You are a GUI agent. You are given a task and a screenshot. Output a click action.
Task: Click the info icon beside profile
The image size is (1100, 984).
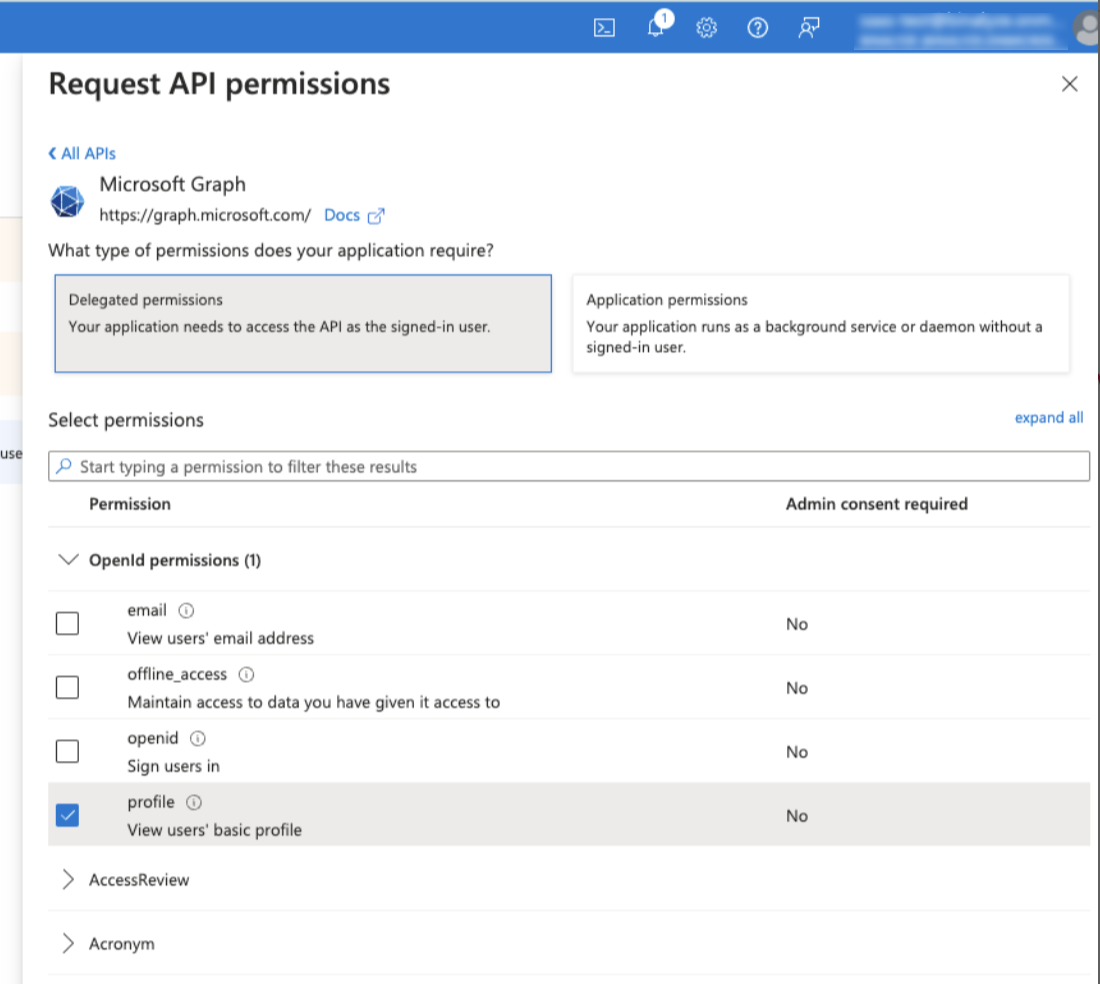[194, 803]
